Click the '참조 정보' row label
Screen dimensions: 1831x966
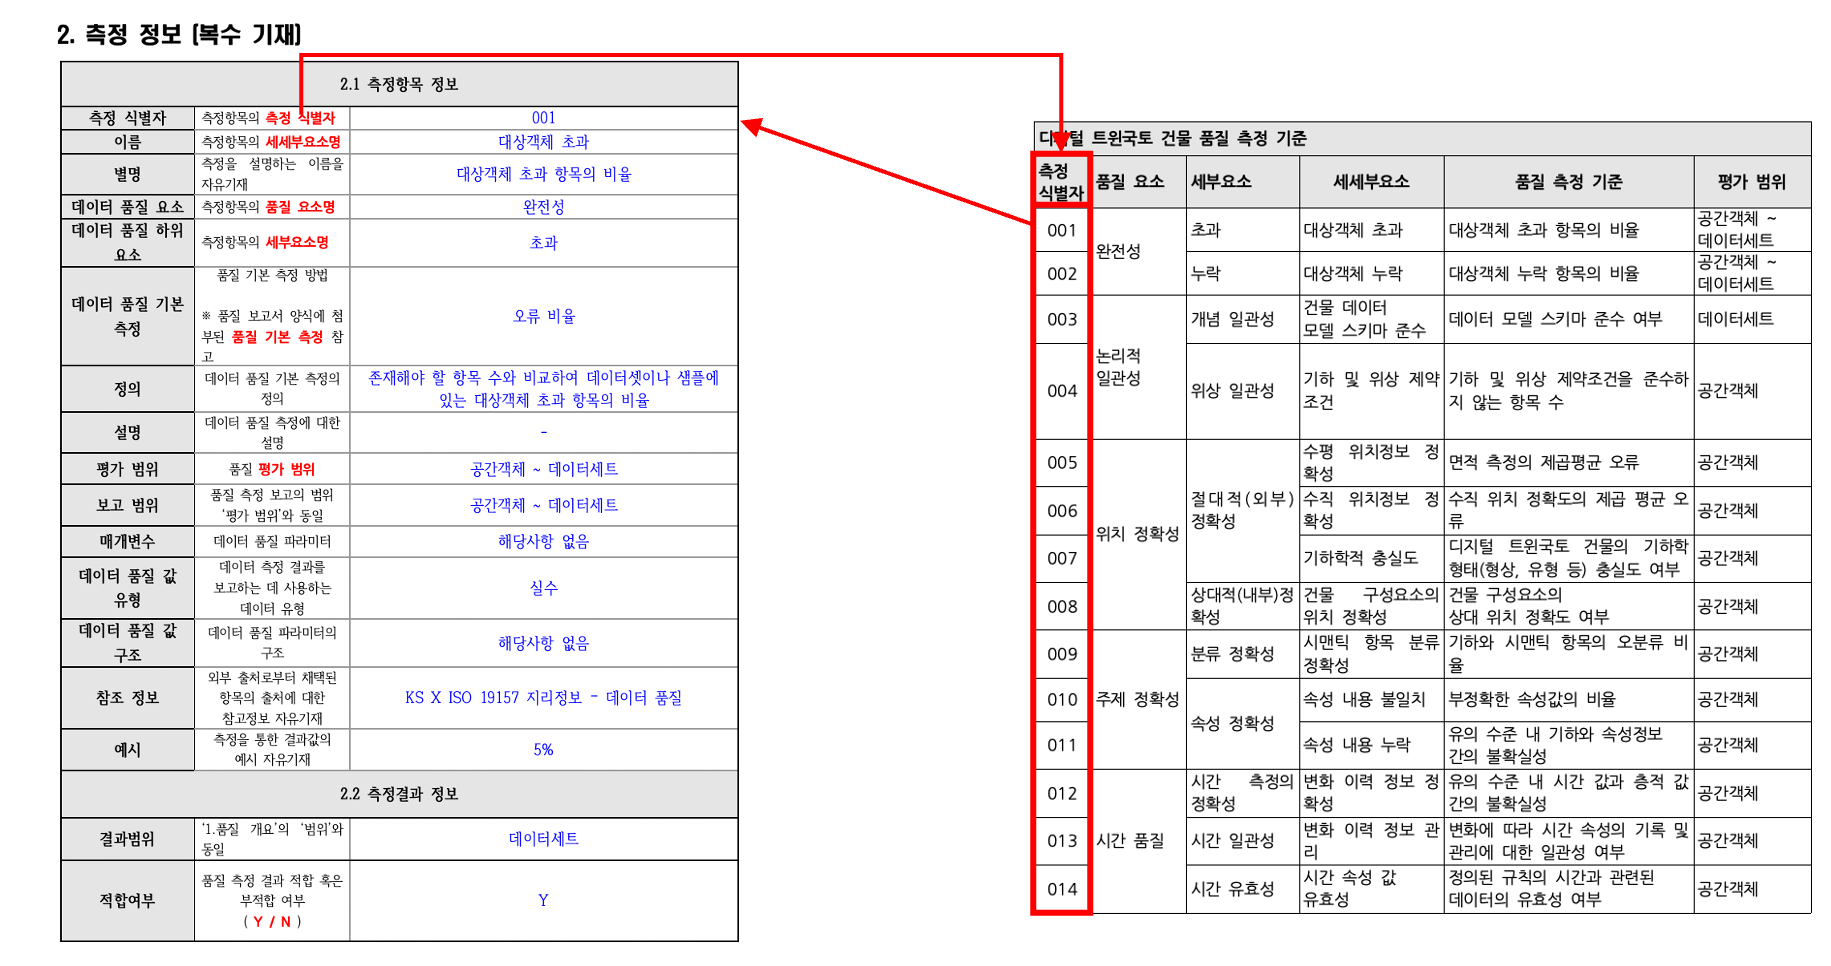click(x=127, y=698)
